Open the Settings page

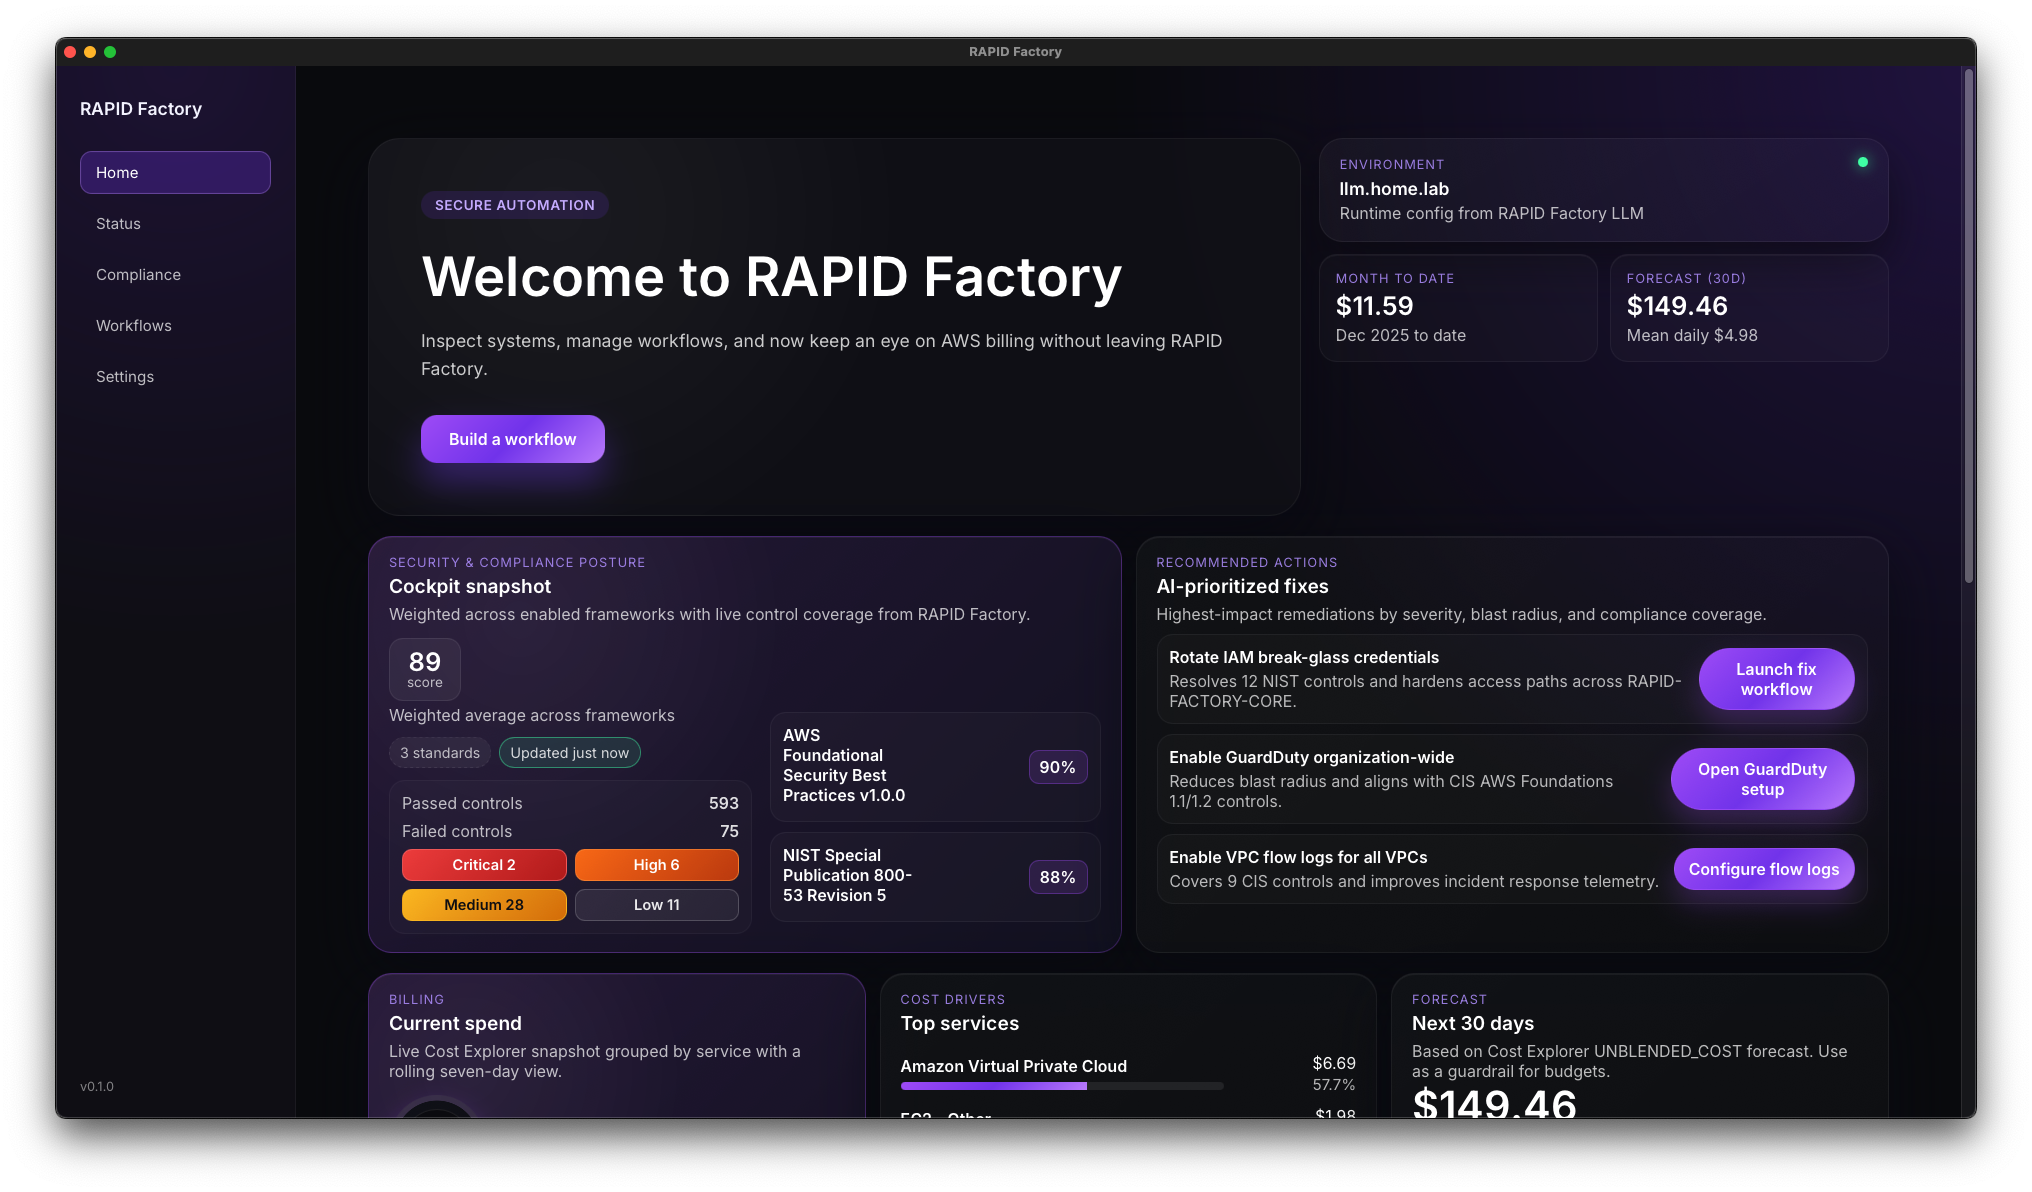(x=124, y=376)
